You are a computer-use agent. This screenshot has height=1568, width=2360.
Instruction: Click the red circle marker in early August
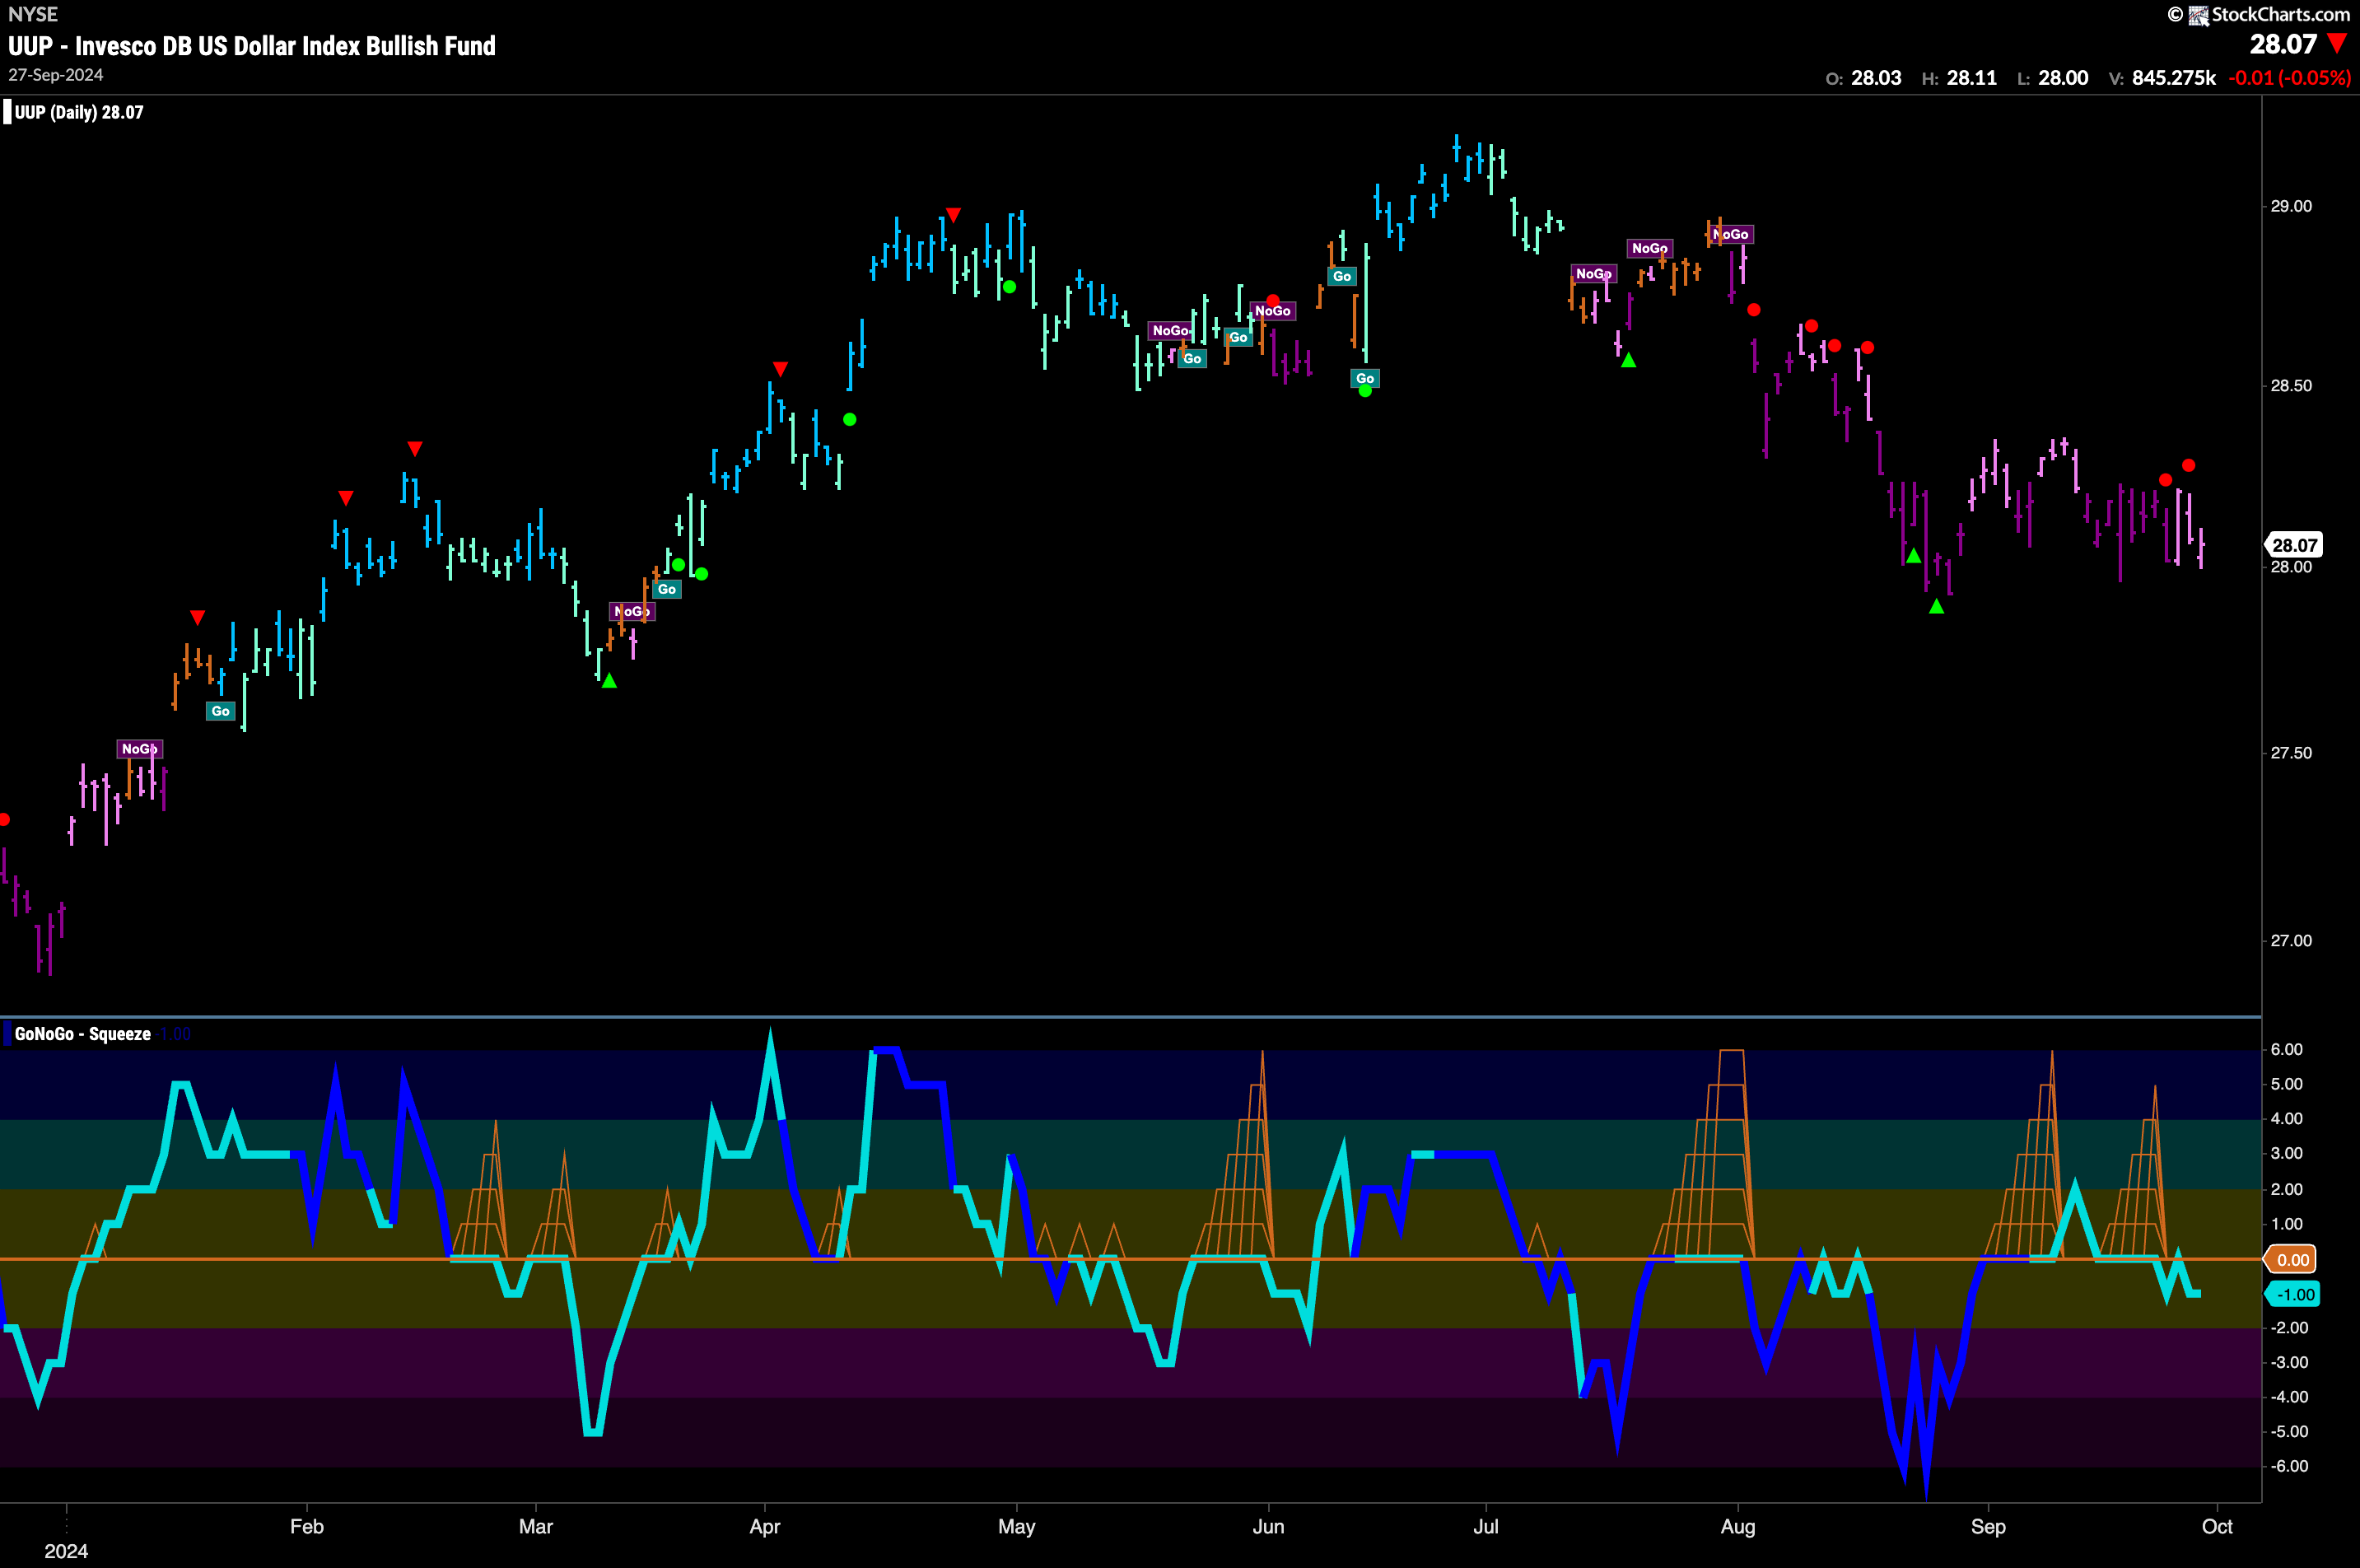[x=1753, y=310]
